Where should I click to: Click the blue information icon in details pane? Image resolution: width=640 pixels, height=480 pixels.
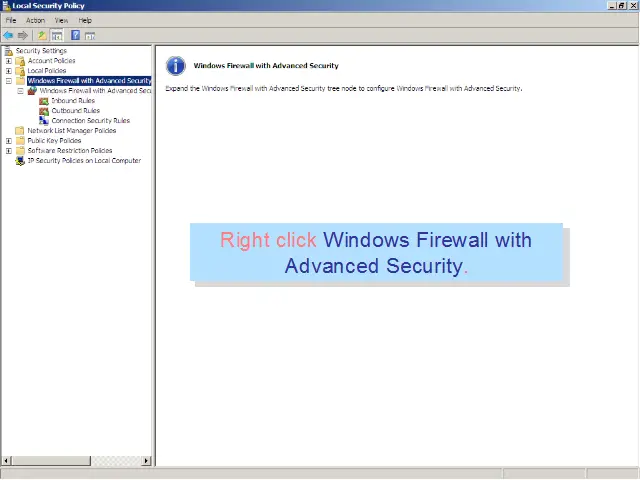[x=176, y=66]
